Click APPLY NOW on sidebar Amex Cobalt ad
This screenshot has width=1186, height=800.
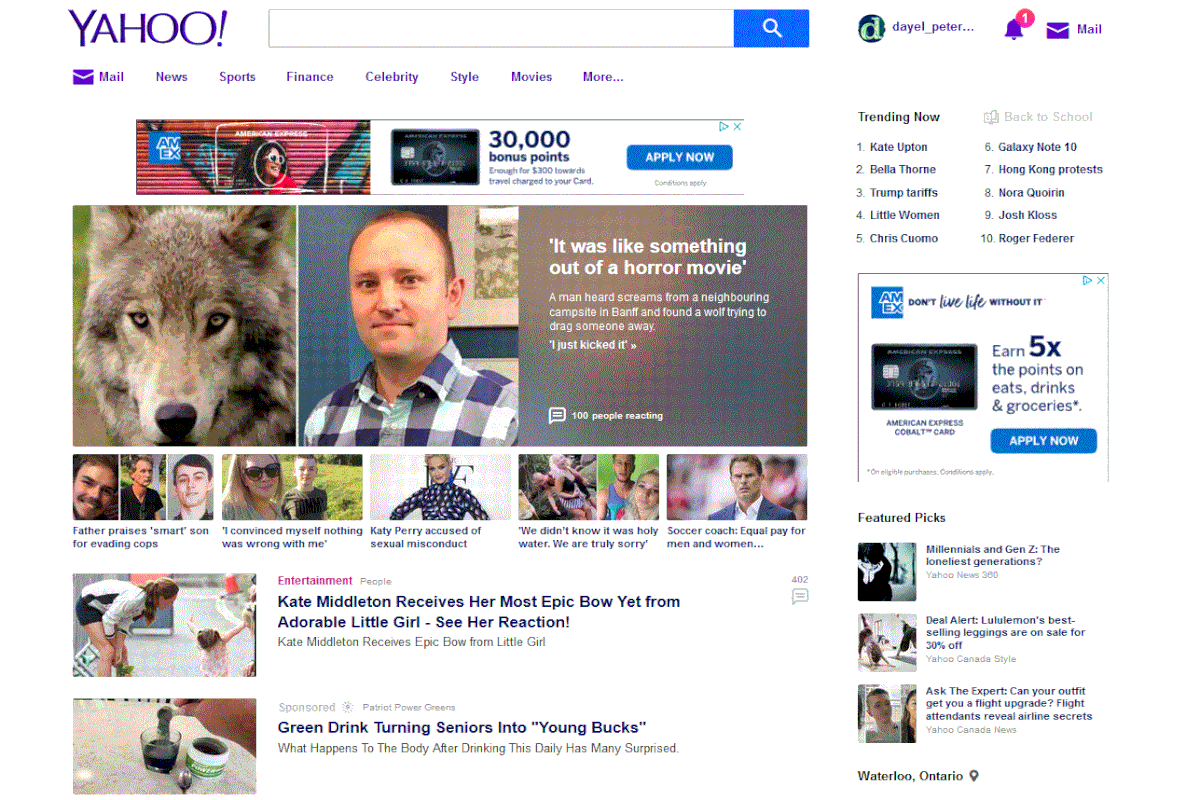click(1044, 441)
